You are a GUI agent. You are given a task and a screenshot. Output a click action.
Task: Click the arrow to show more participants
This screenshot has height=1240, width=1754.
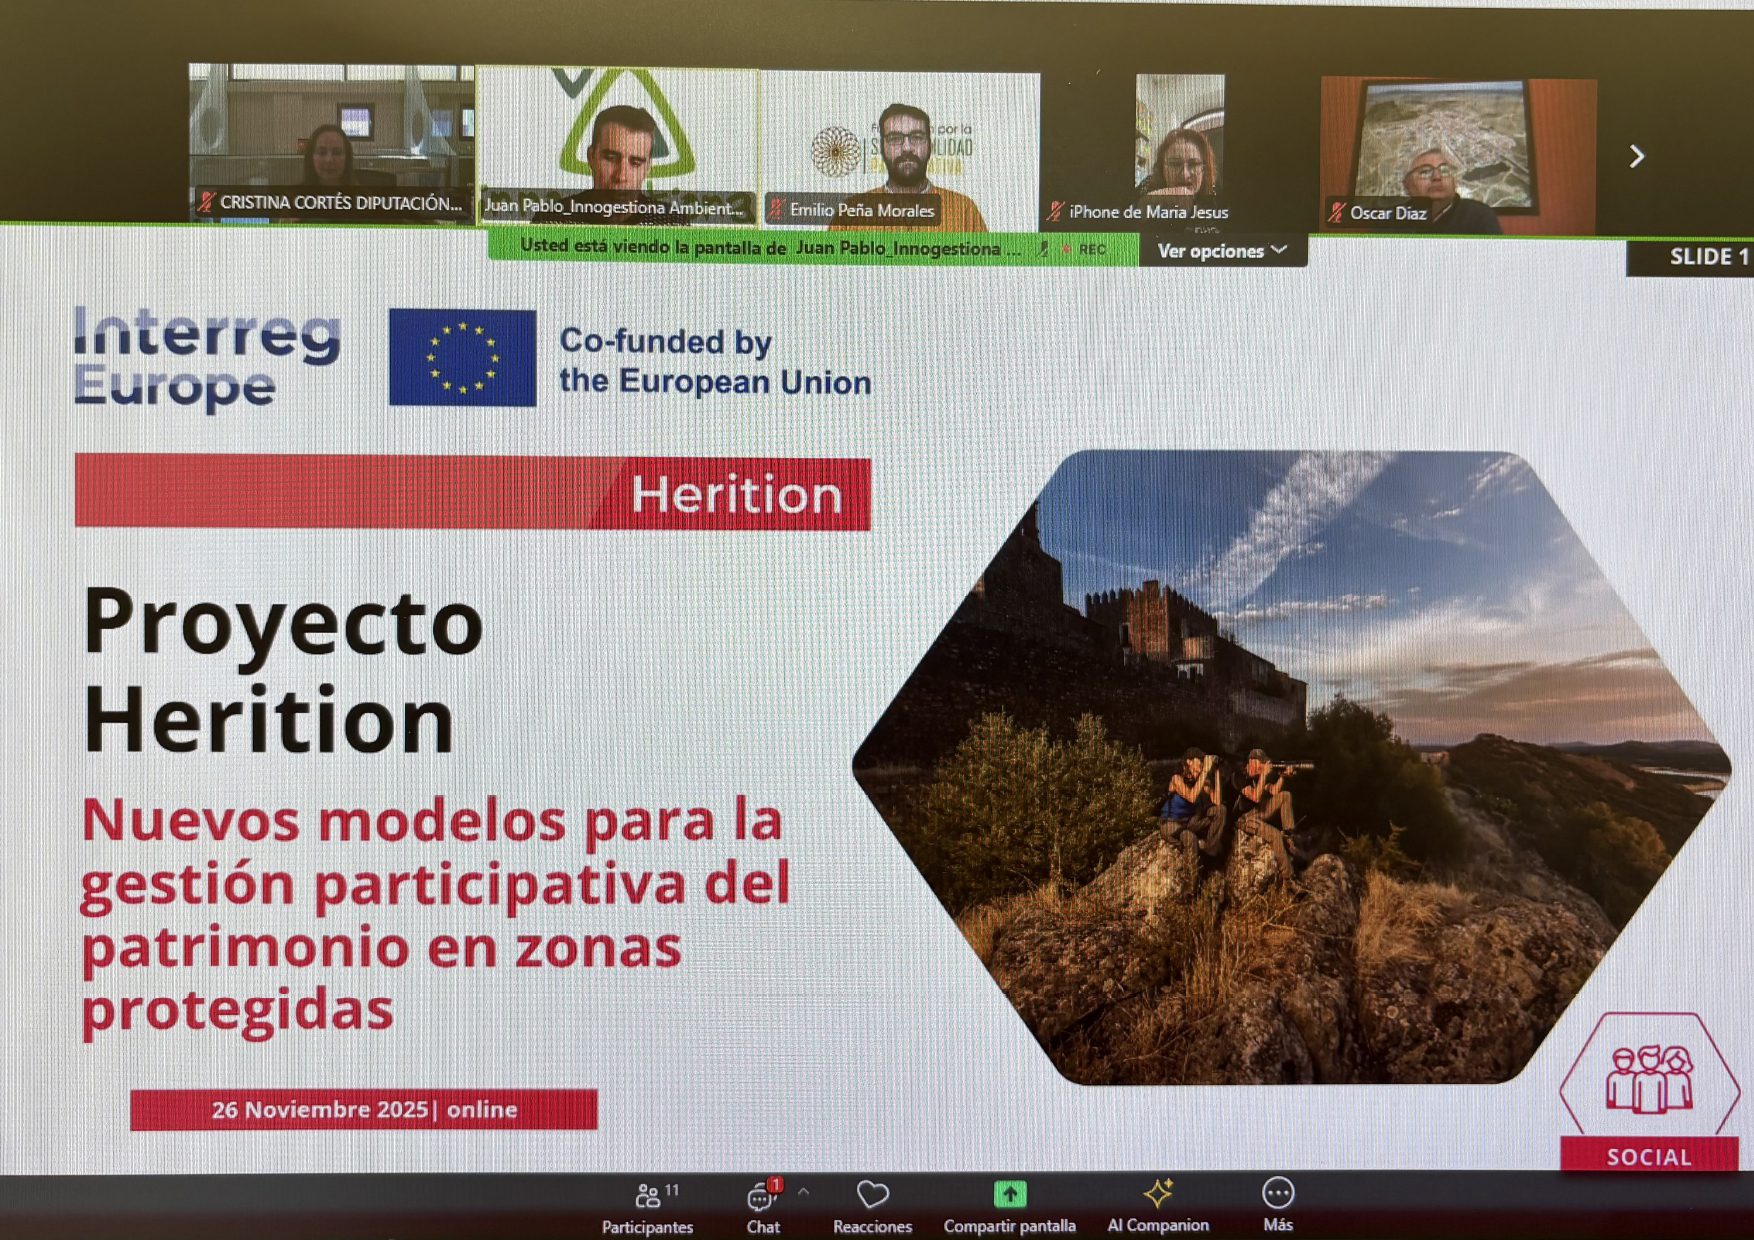[x=1637, y=157]
